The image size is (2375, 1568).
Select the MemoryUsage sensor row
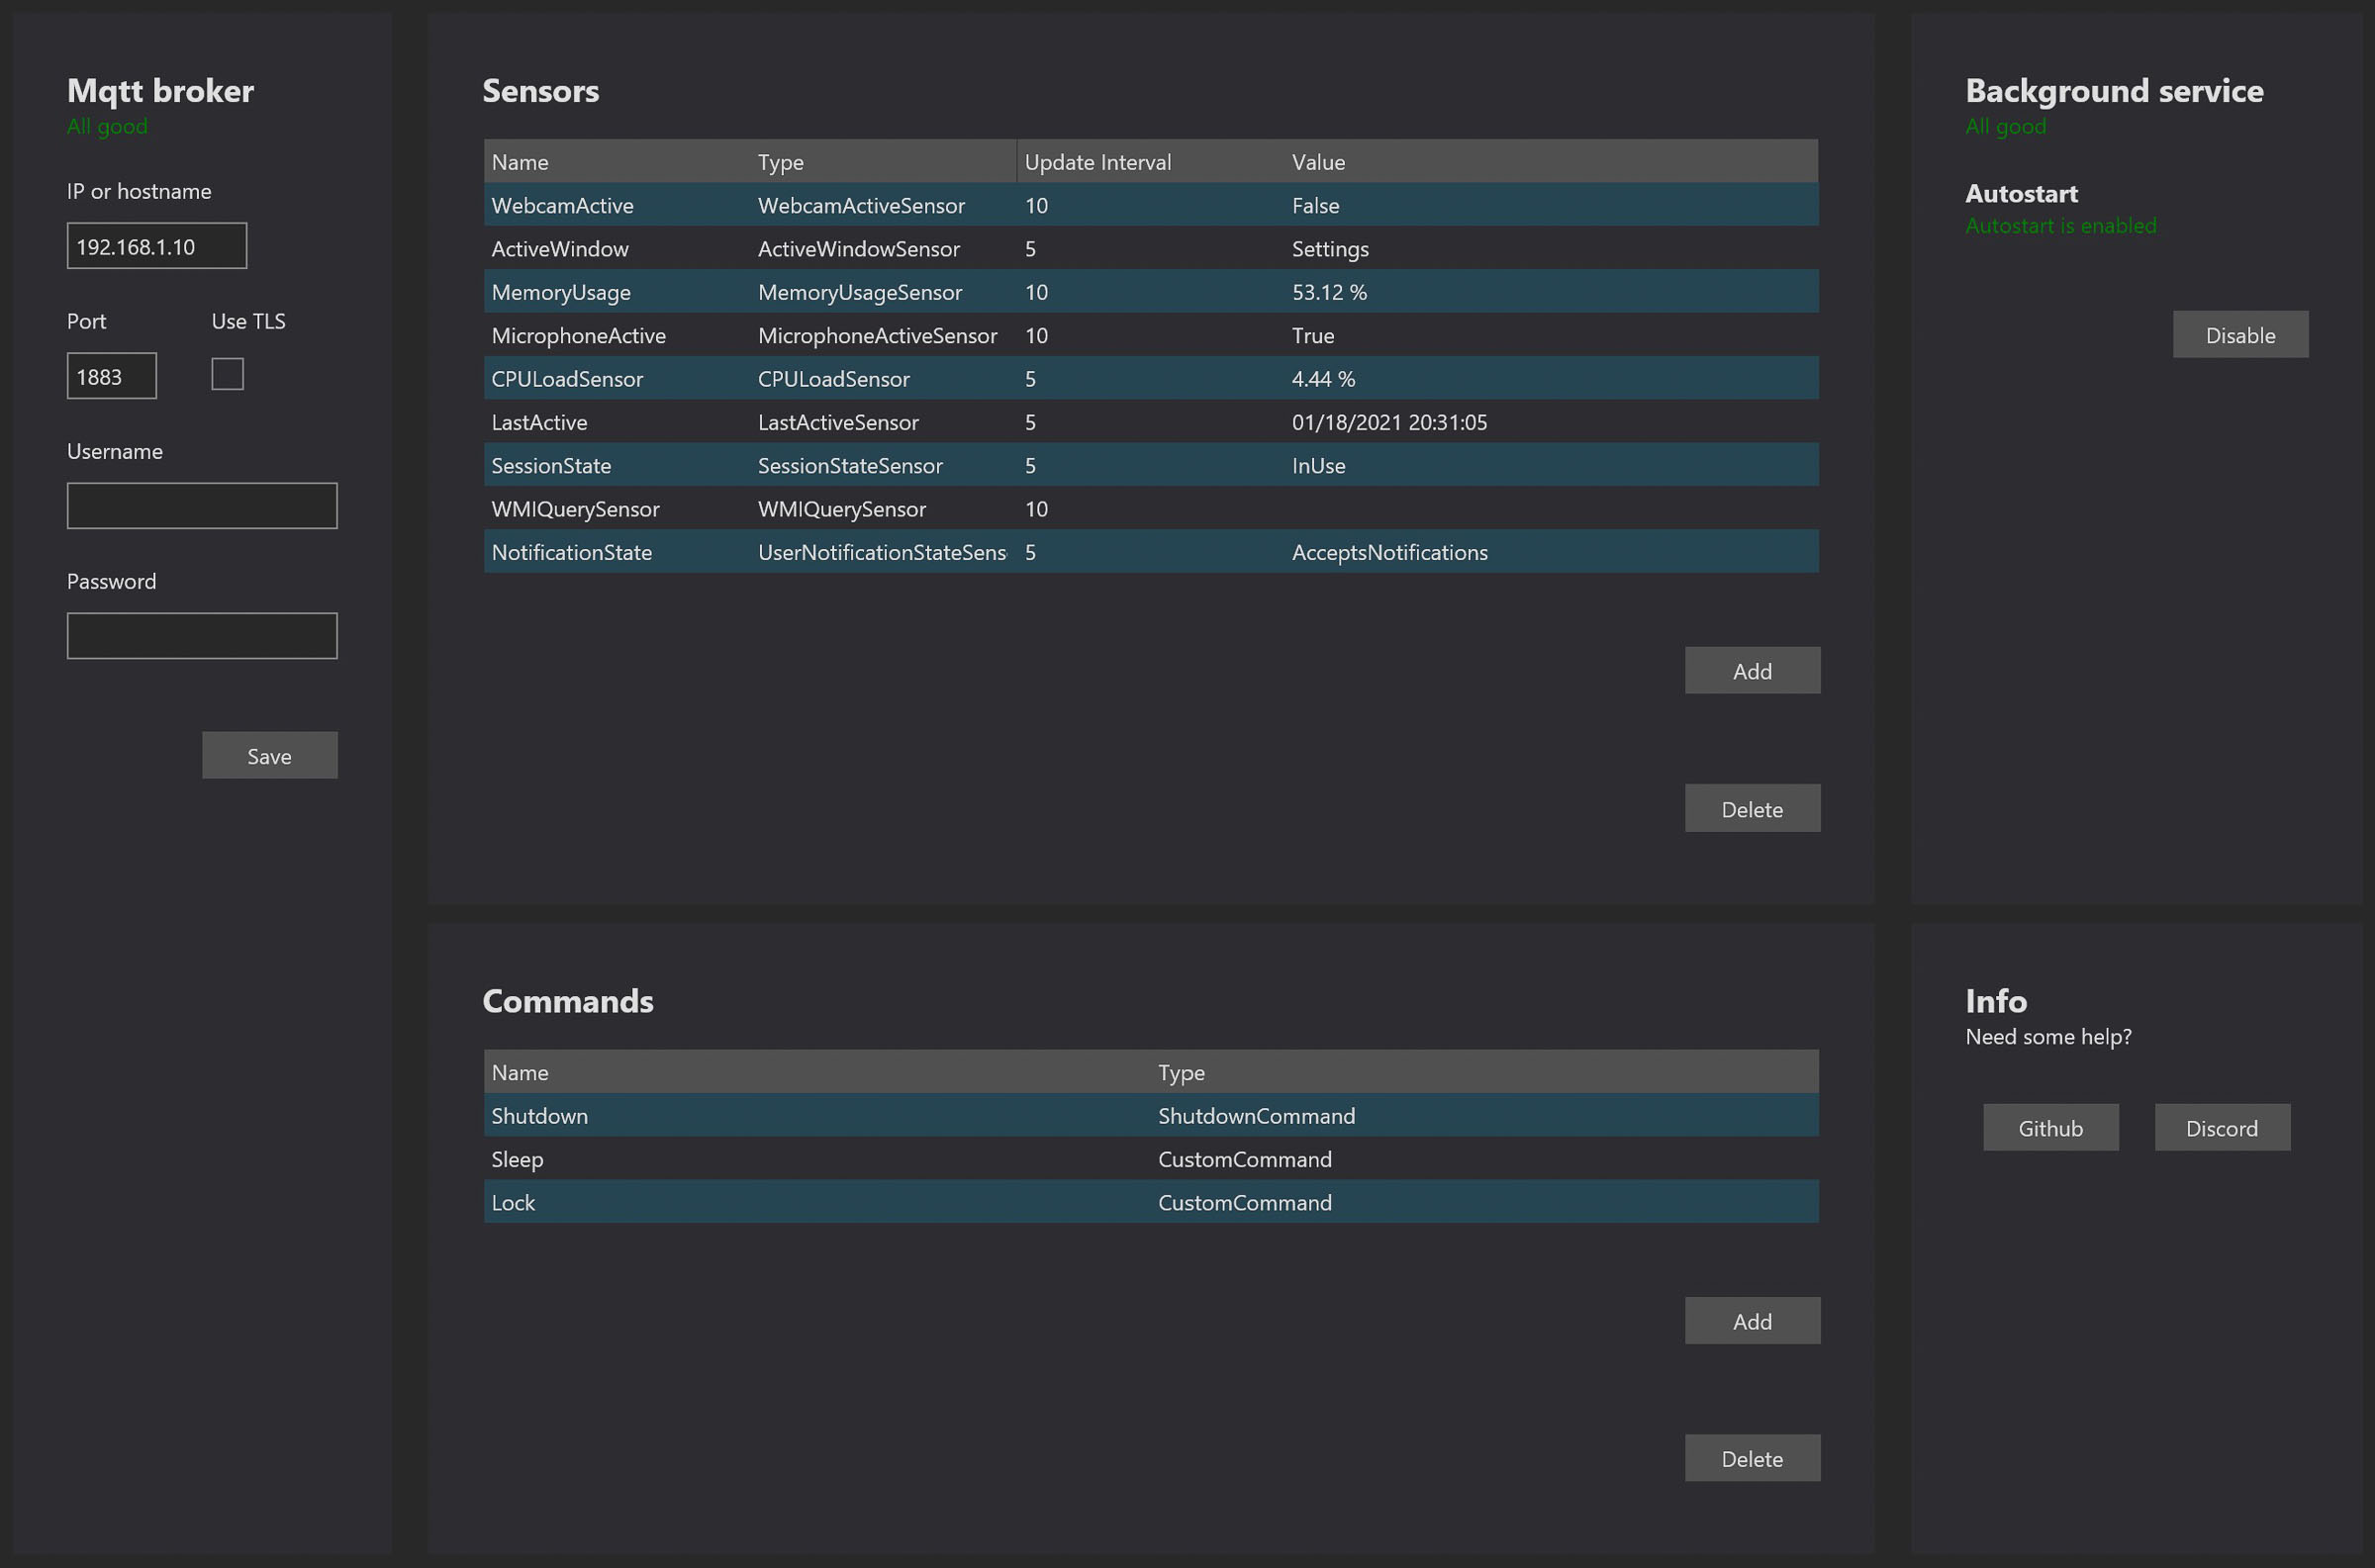point(1151,292)
